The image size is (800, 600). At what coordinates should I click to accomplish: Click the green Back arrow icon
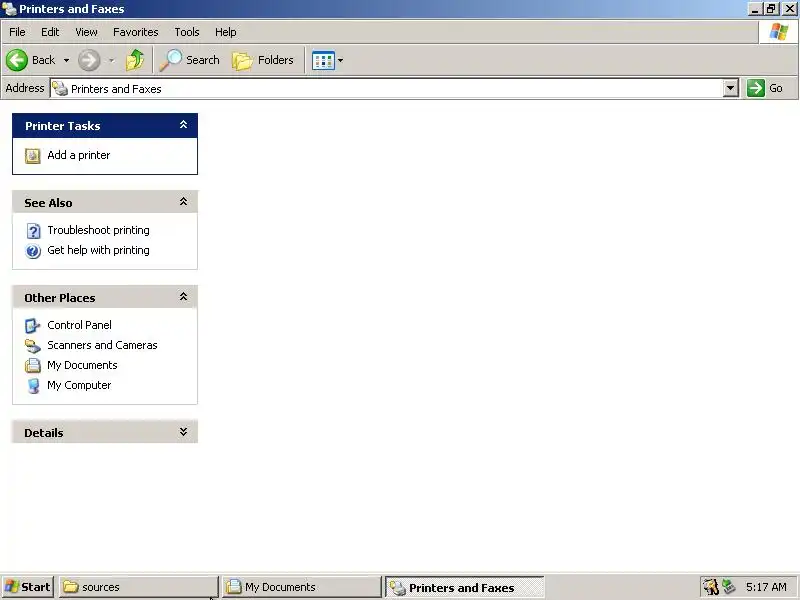coord(17,60)
